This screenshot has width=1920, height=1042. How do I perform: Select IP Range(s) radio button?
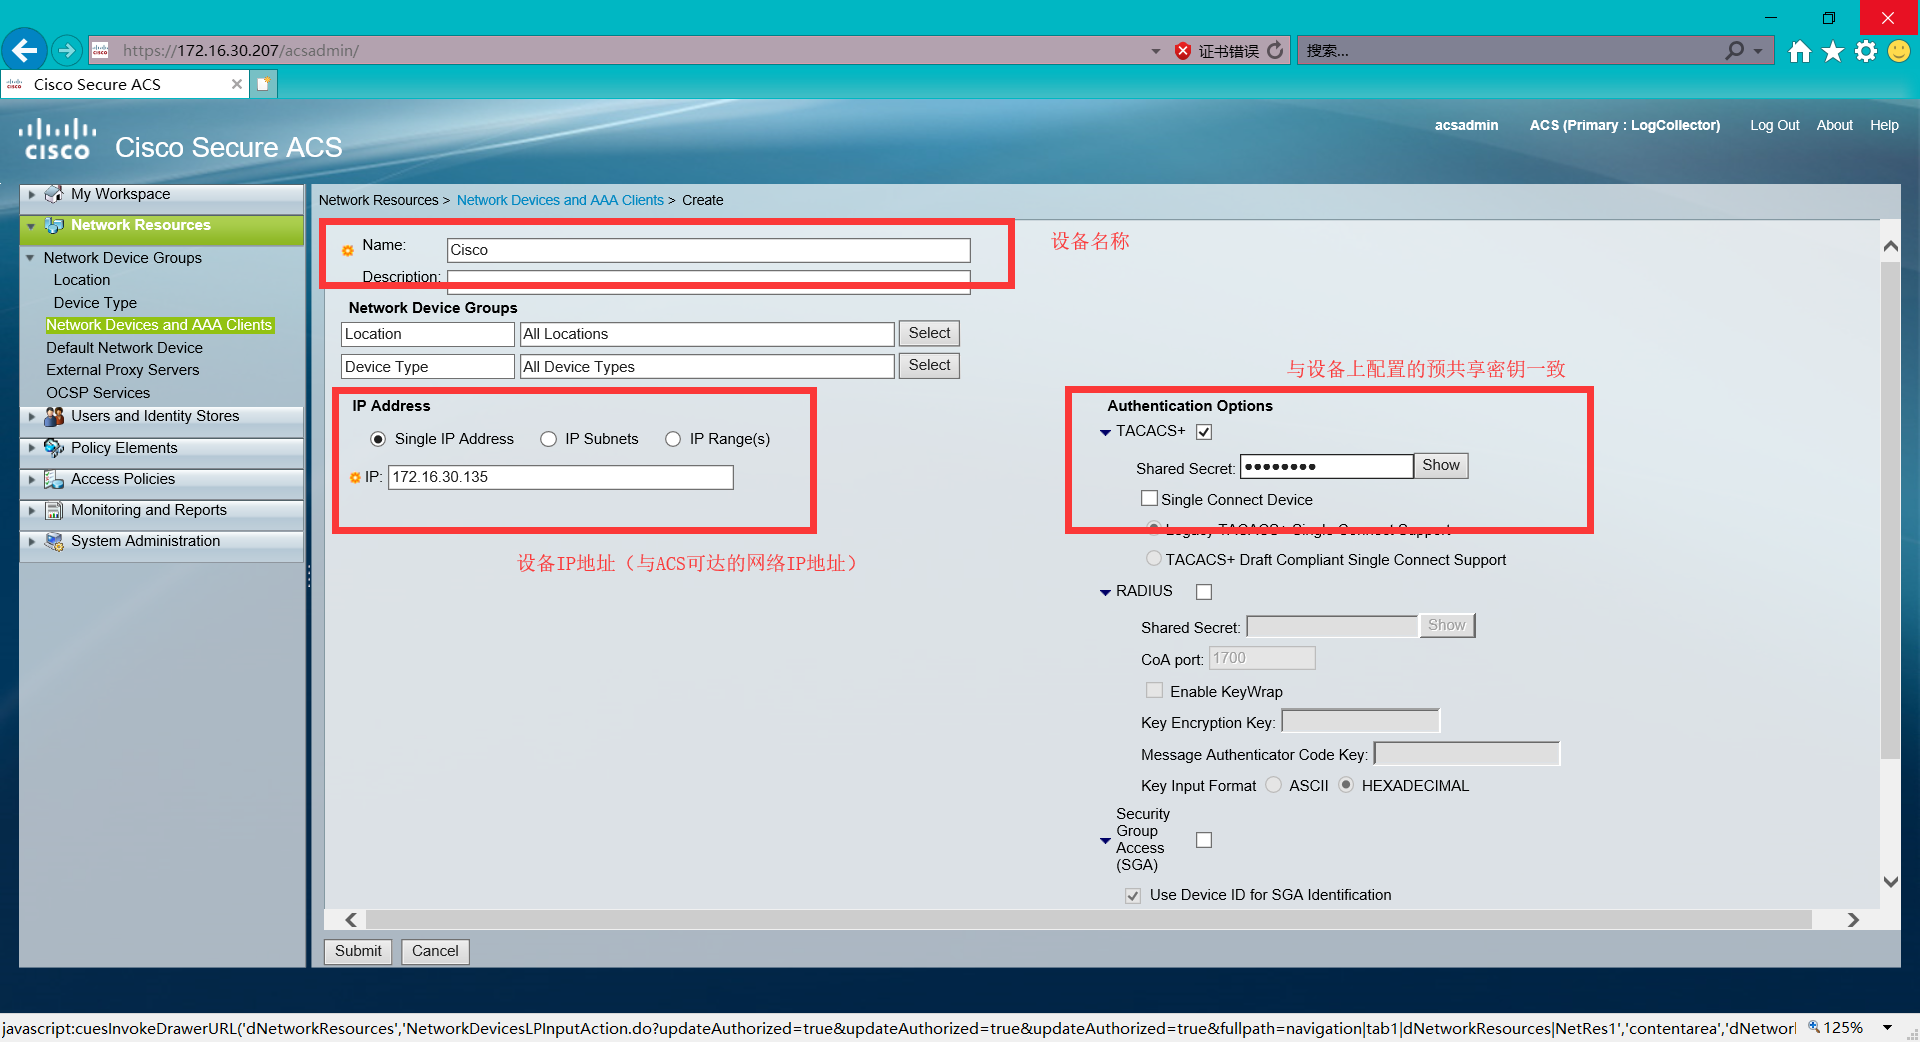tap(673, 439)
